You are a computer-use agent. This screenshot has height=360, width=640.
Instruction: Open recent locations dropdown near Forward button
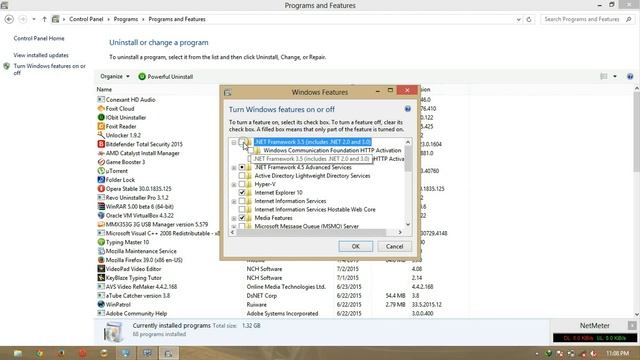point(34,19)
